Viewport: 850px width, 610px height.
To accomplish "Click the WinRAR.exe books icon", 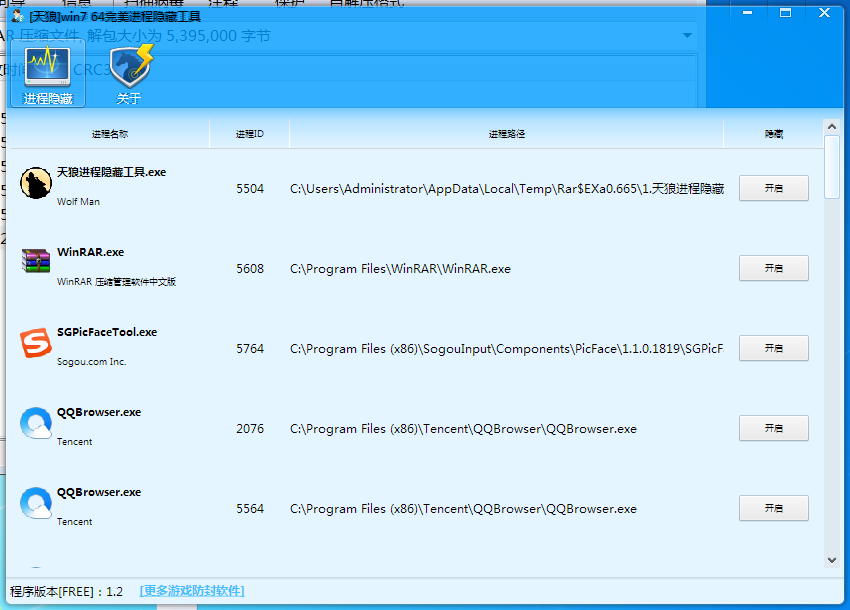I will (x=36, y=262).
